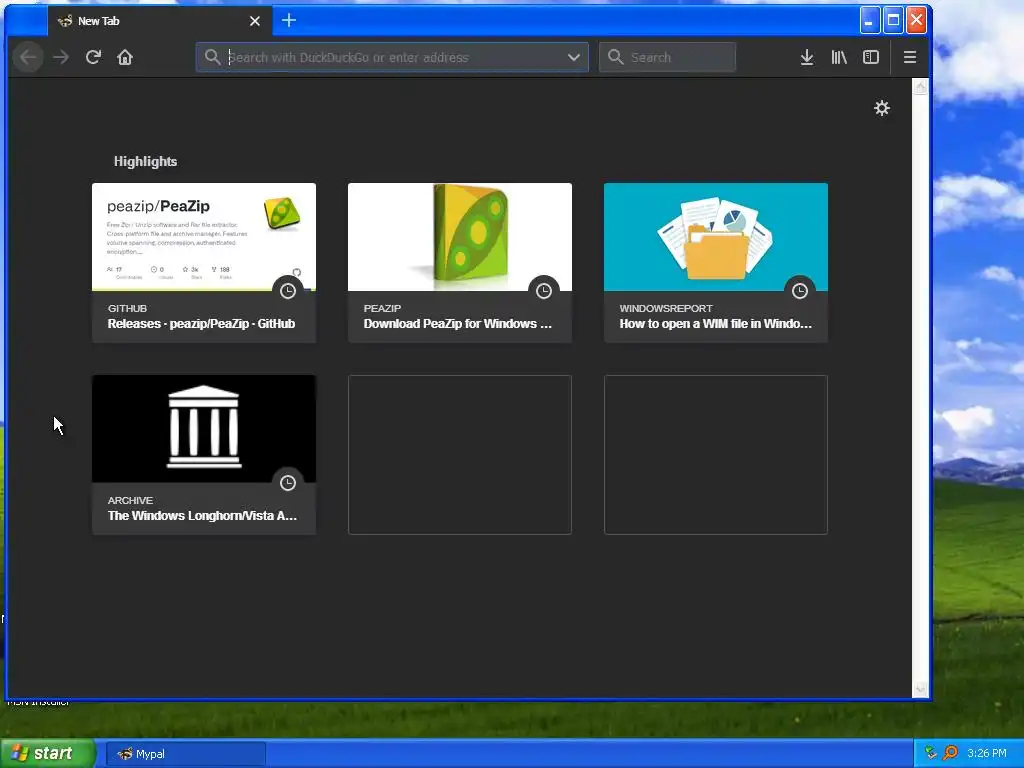Click the taskbar clock 3:26 PM

(987, 754)
